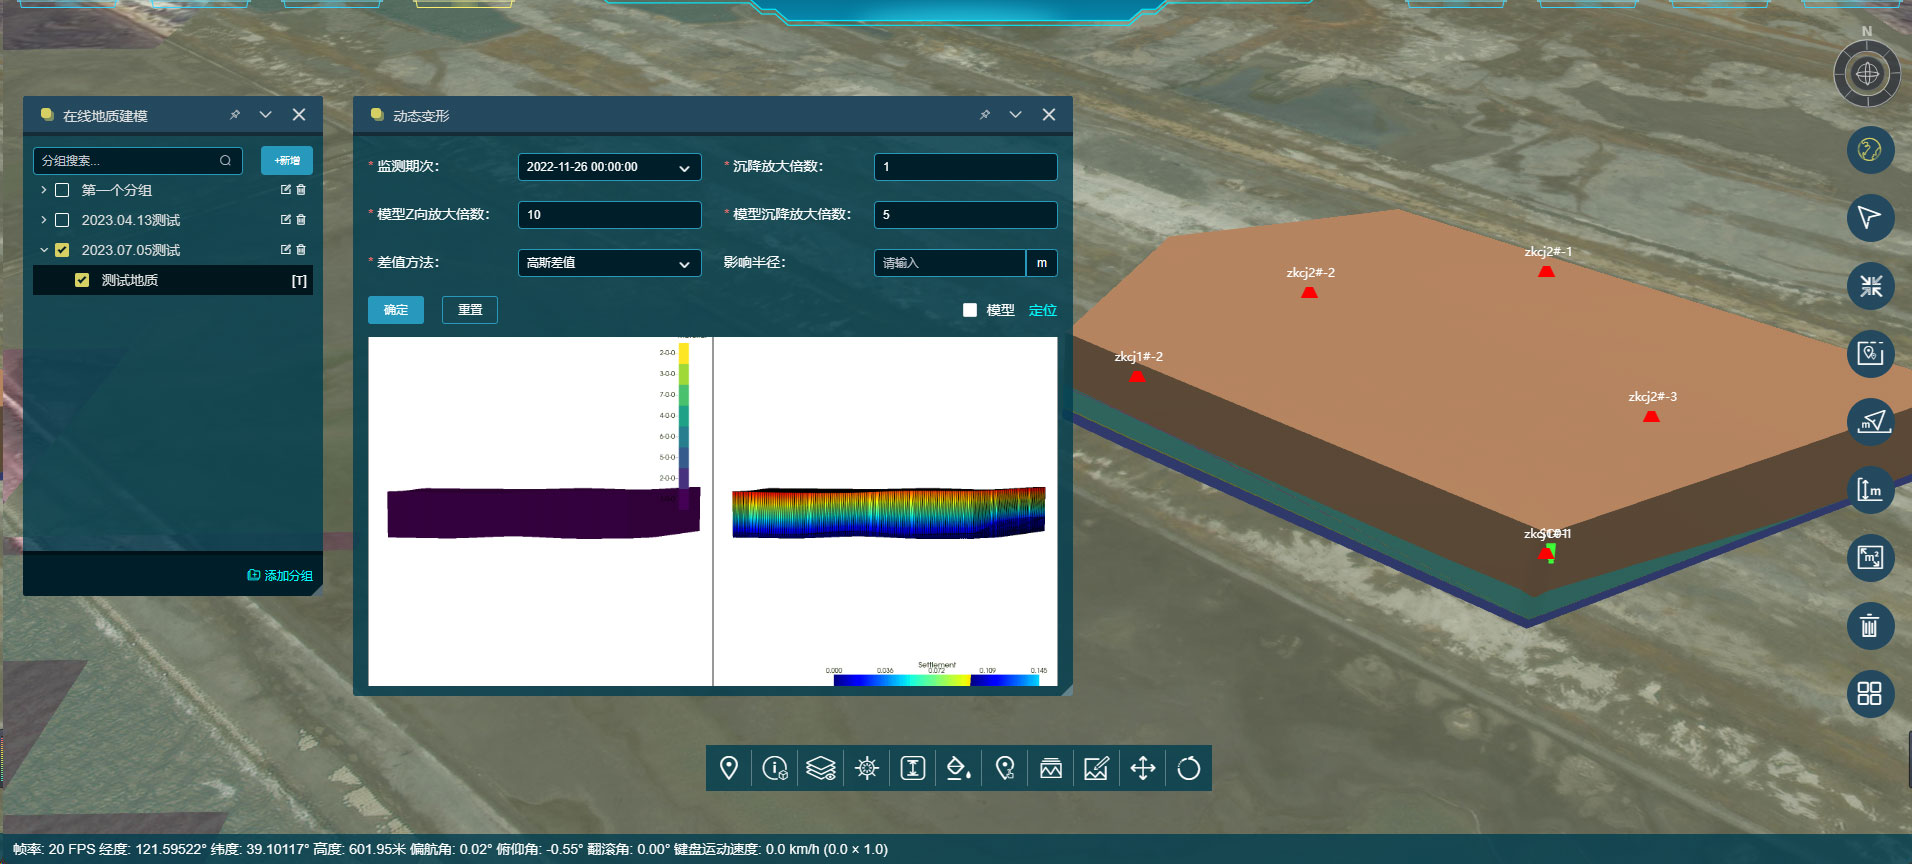Click the circular refresh icon in bottom toolbar
The image size is (1912, 864).
tap(1188, 768)
